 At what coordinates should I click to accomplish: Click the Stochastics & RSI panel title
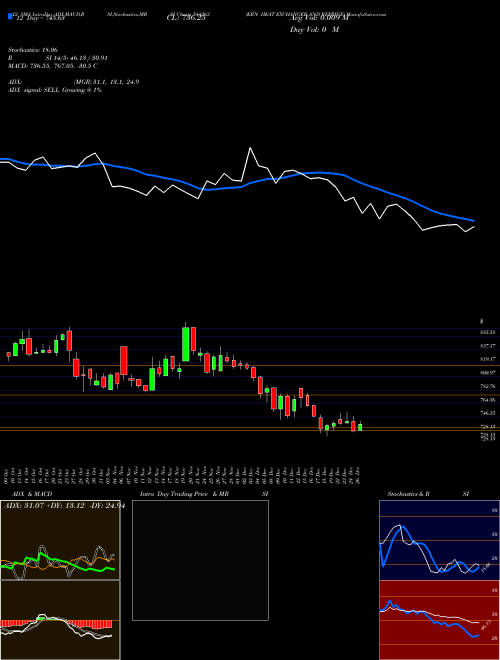click(x=428, y=494)
